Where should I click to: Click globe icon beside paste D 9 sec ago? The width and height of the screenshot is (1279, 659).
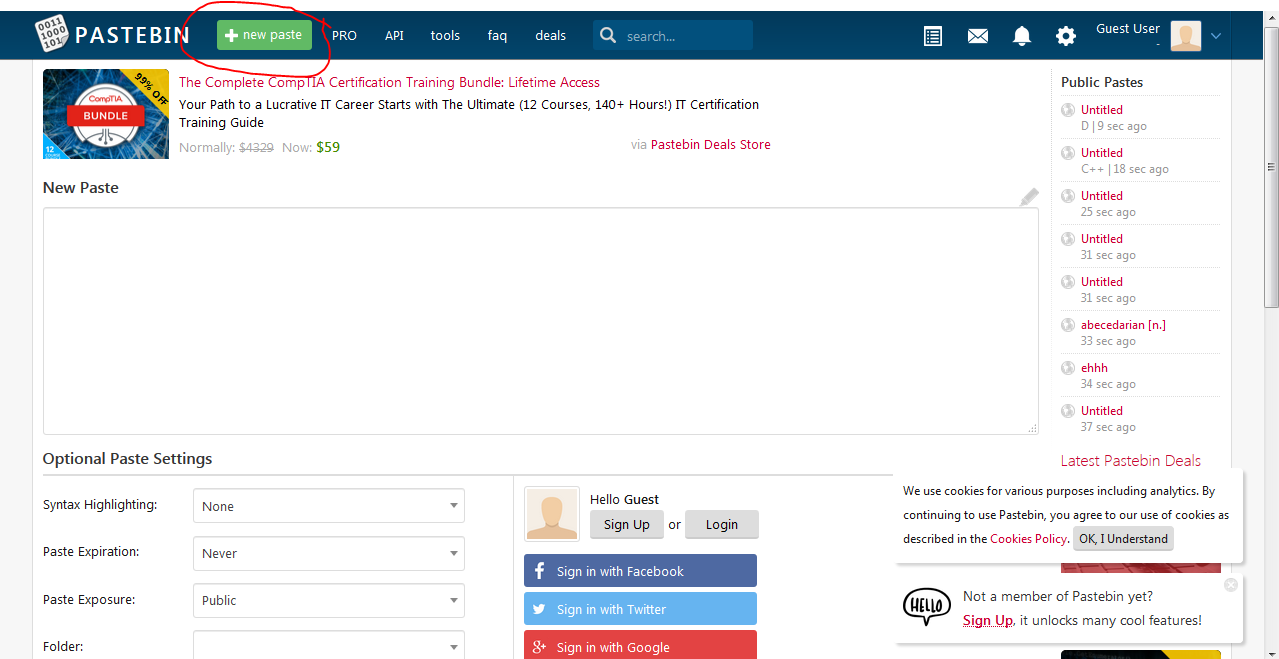1068,110
